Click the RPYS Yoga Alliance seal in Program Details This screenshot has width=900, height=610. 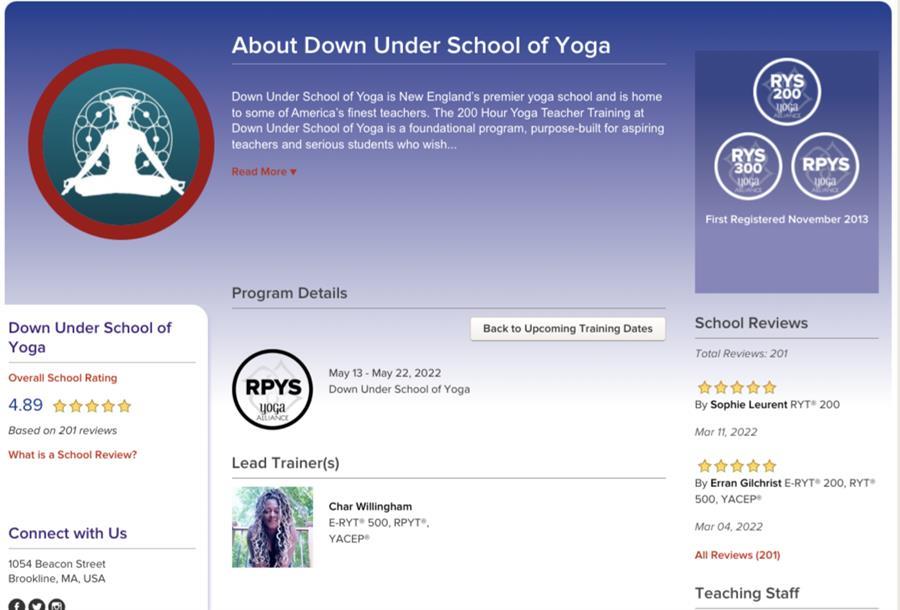pos(272,390)
